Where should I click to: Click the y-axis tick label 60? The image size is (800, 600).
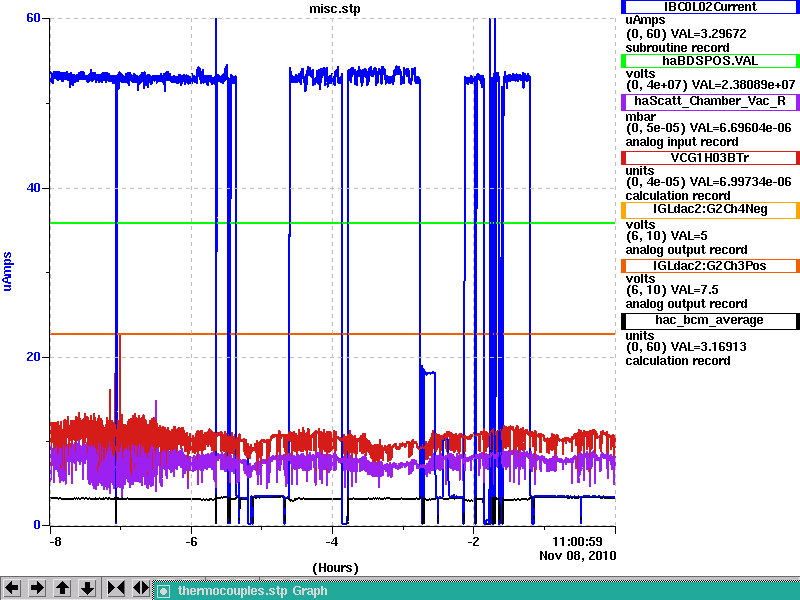coord(33,18)
